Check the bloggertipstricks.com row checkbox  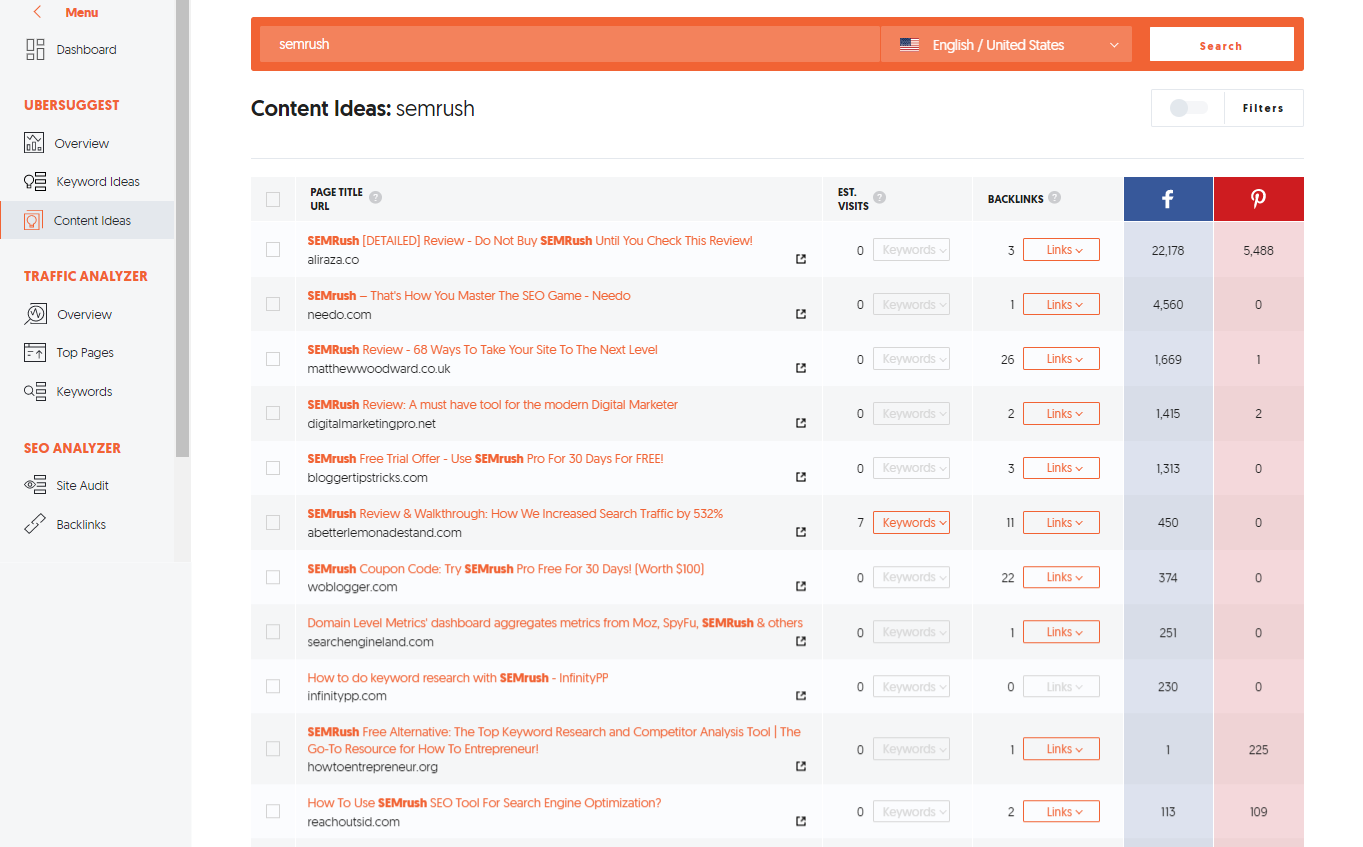273,467
